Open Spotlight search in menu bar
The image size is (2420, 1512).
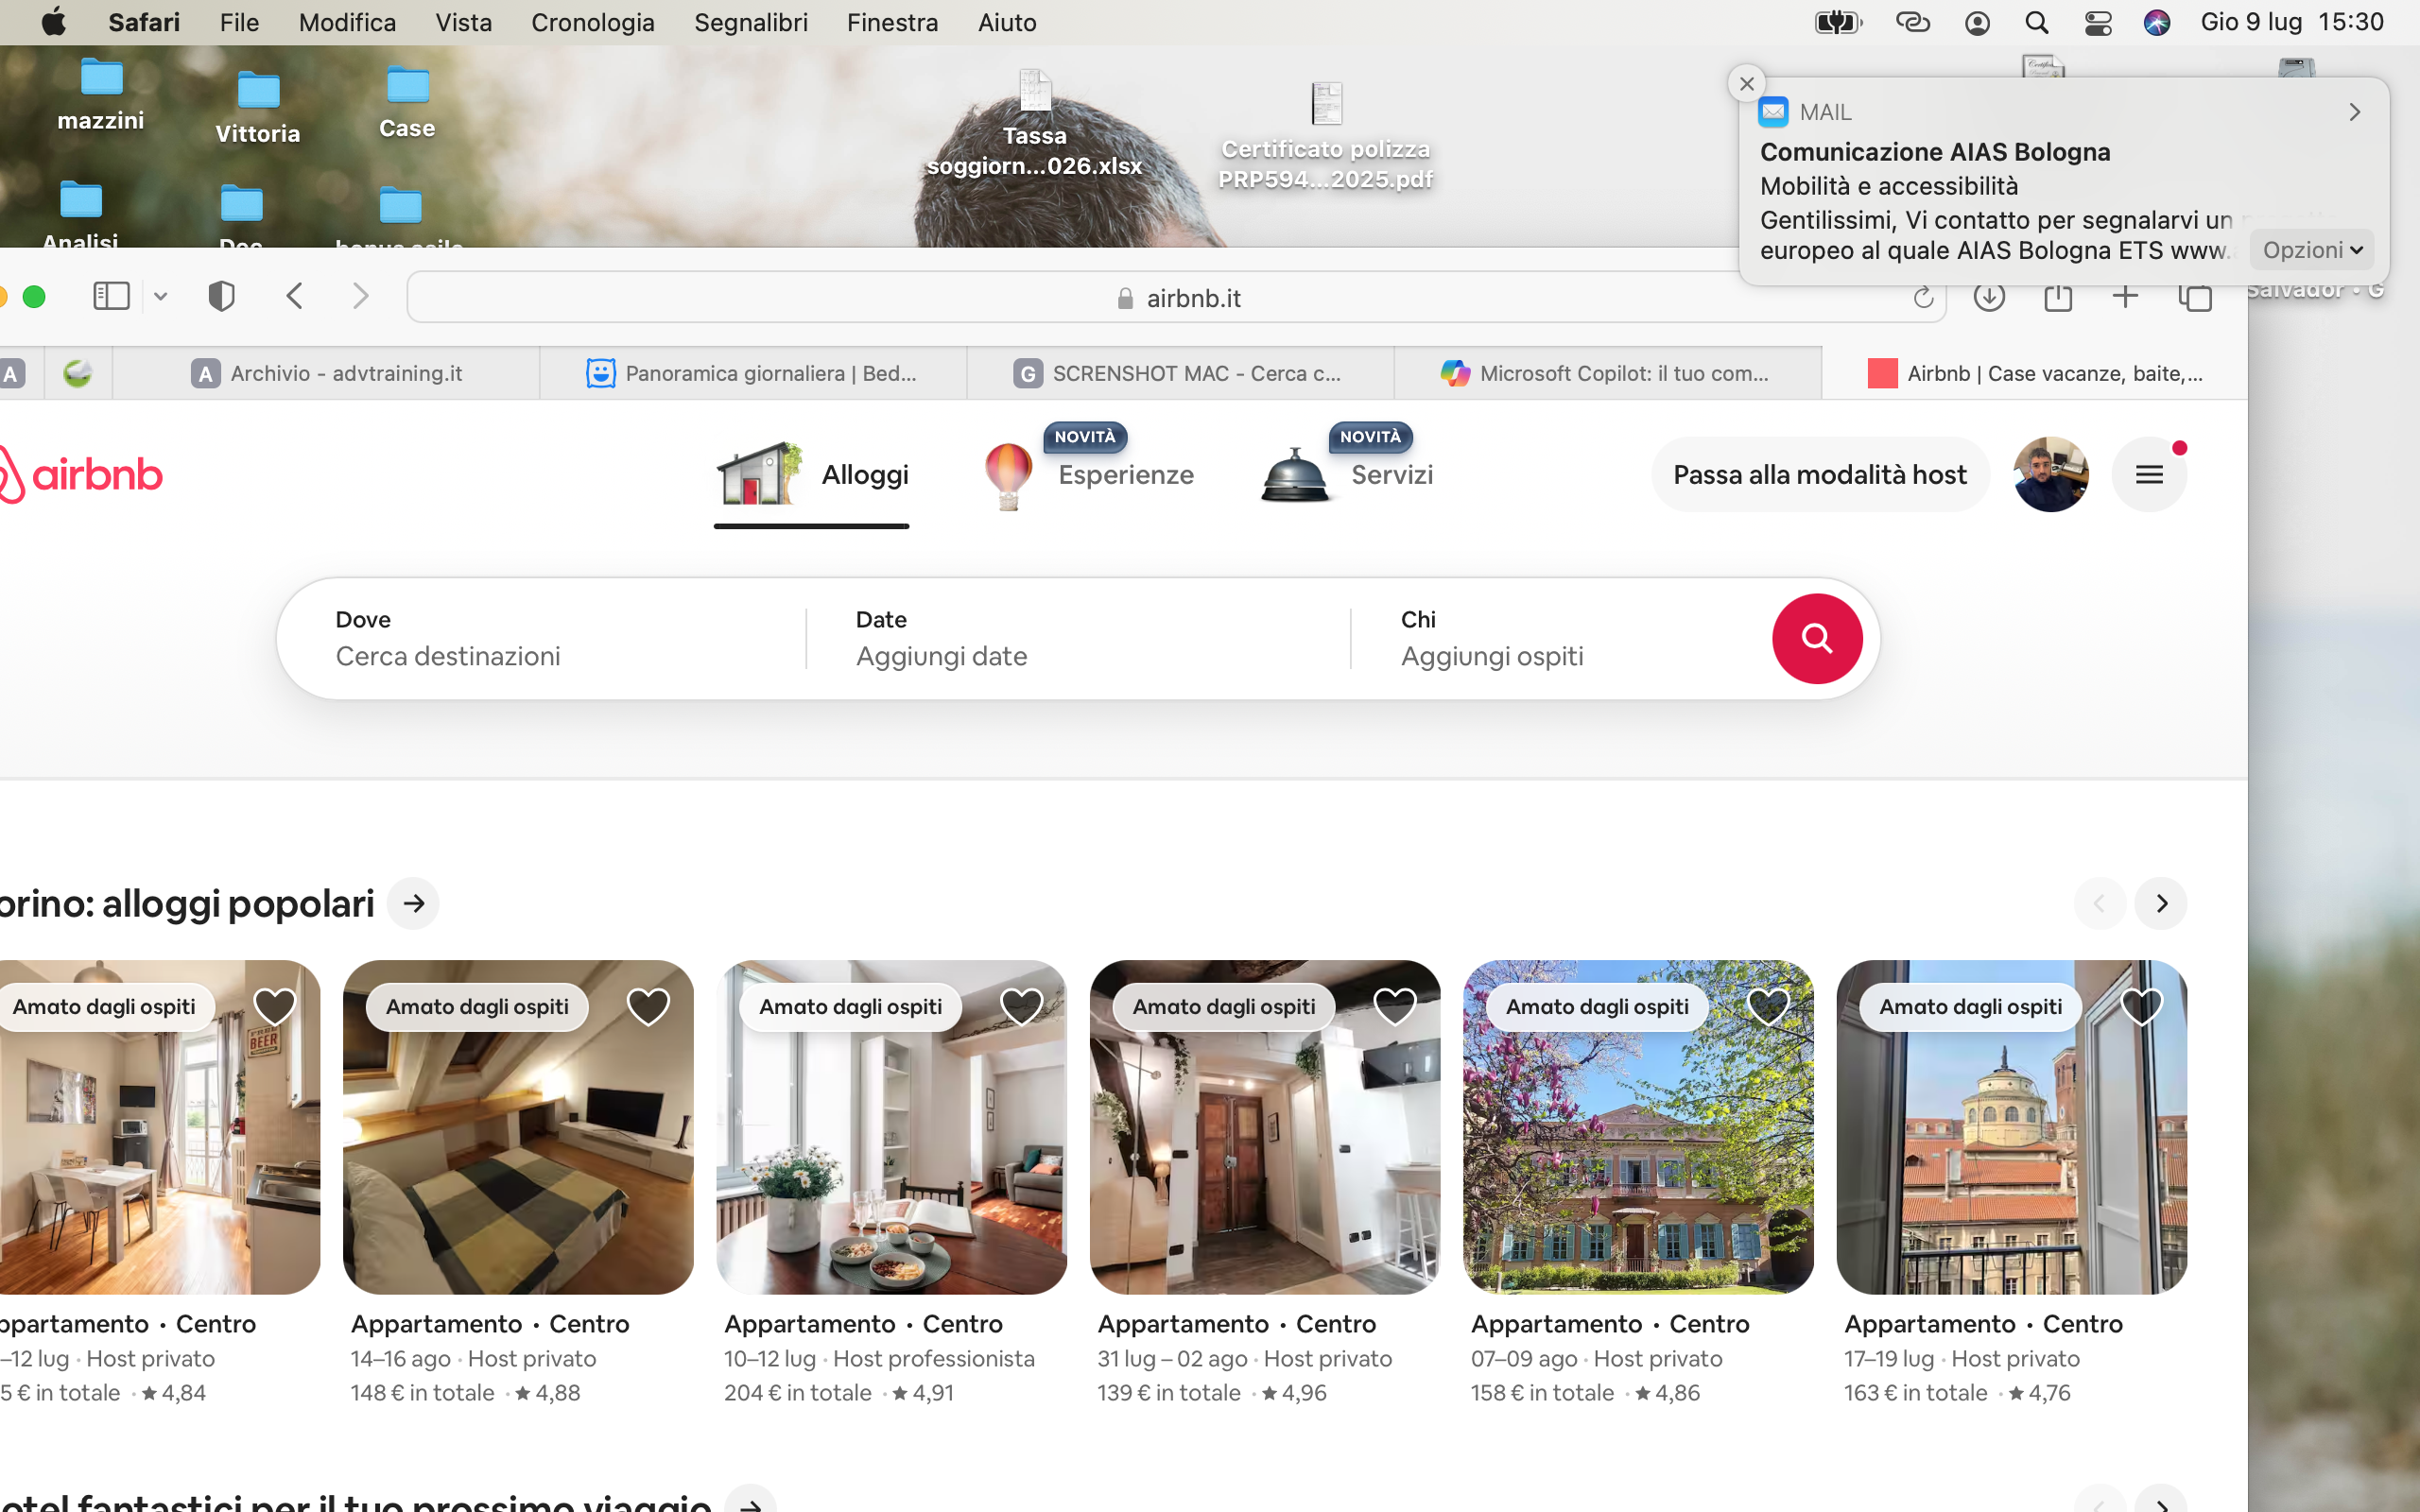[x=2036, y=22]
